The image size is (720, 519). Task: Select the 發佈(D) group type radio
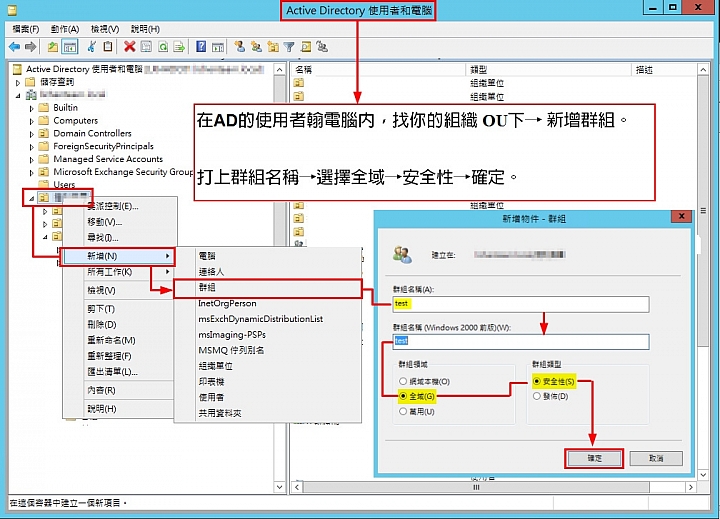pyautogui.click(x=536, y=396)
